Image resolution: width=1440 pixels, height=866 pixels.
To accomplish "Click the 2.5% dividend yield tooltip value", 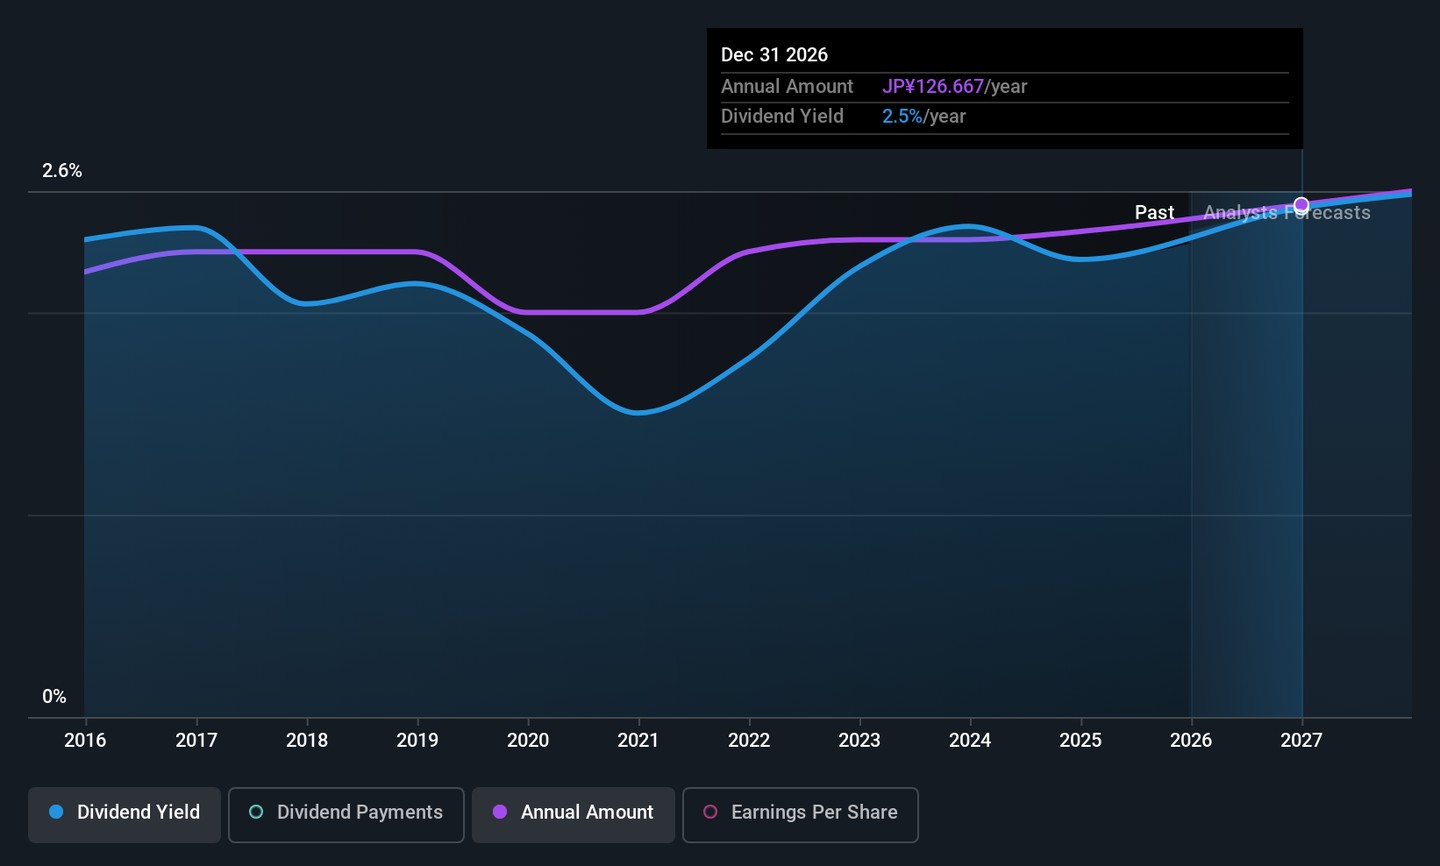I will pos(902,117).
